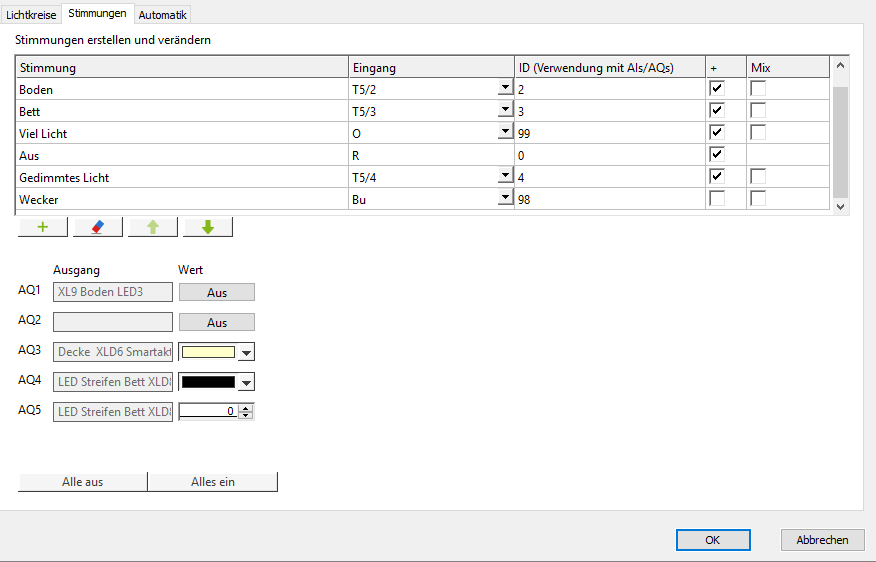Toggle the AQ1 Aus value button
876x562 pixels.
[216, 292]
